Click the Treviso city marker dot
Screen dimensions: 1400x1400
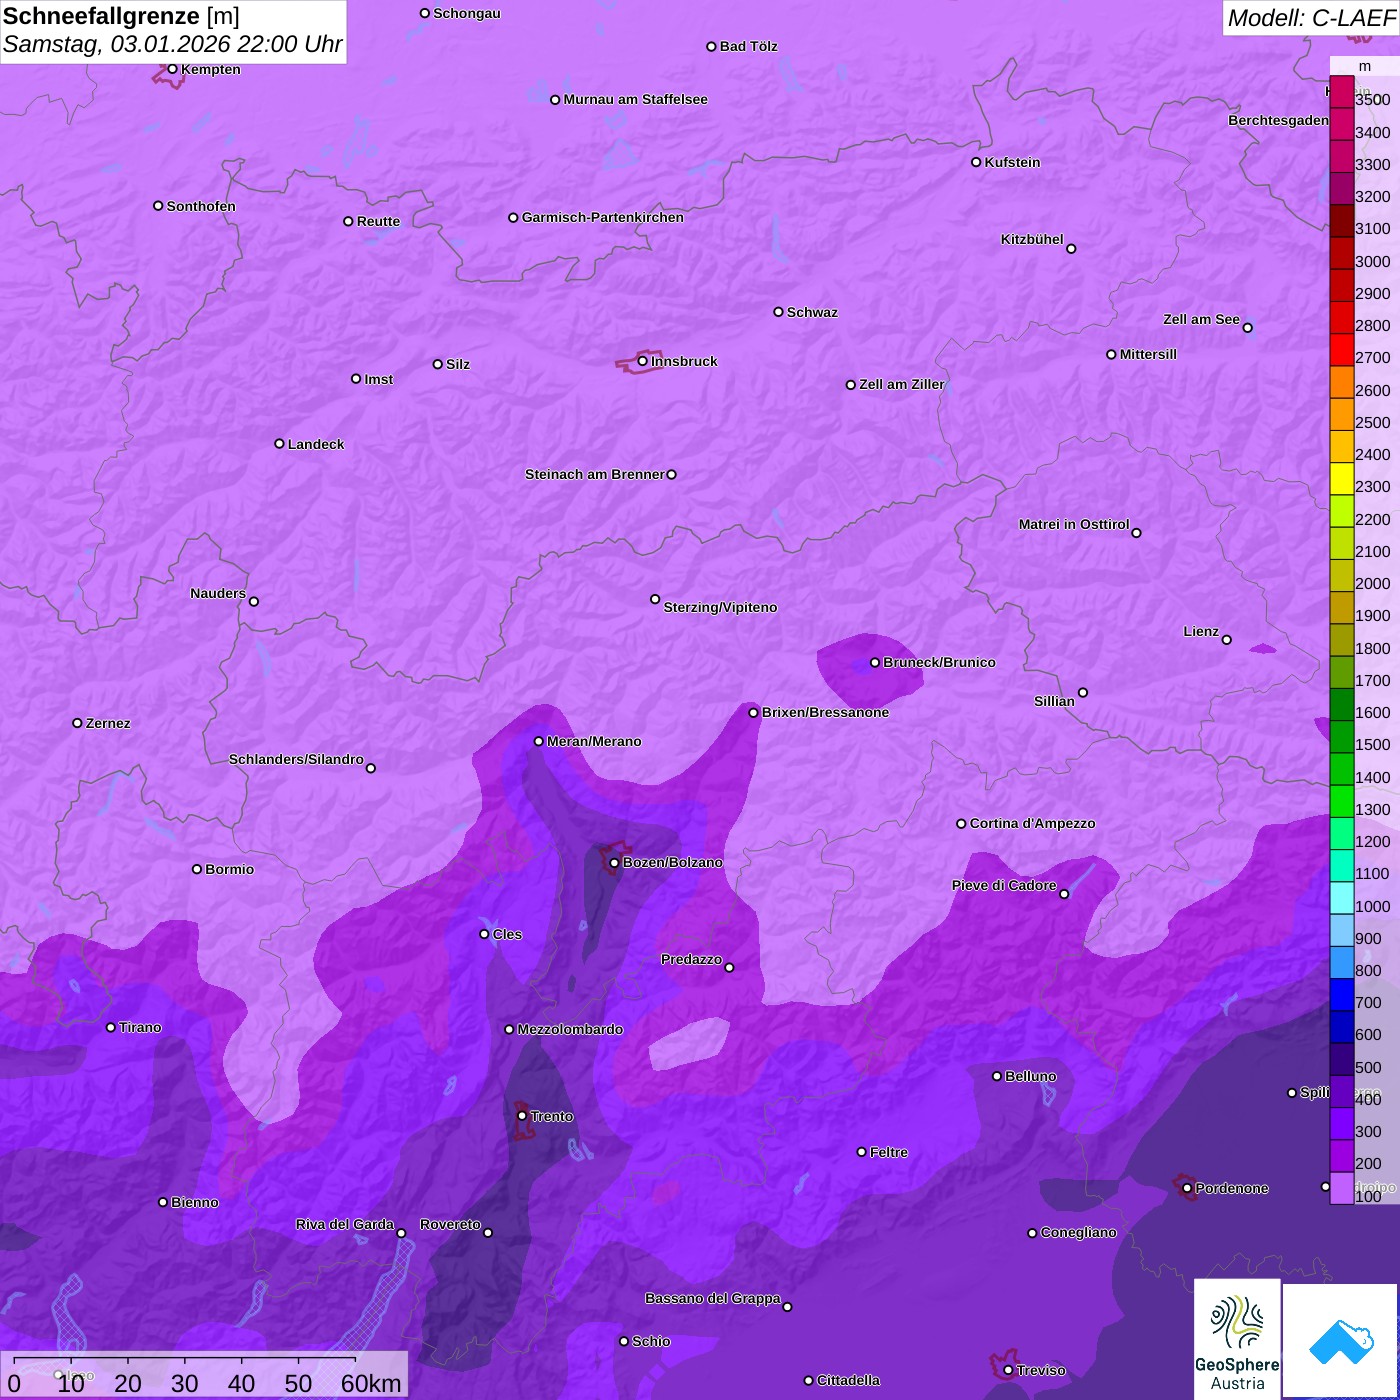tap(1008, 1370)
